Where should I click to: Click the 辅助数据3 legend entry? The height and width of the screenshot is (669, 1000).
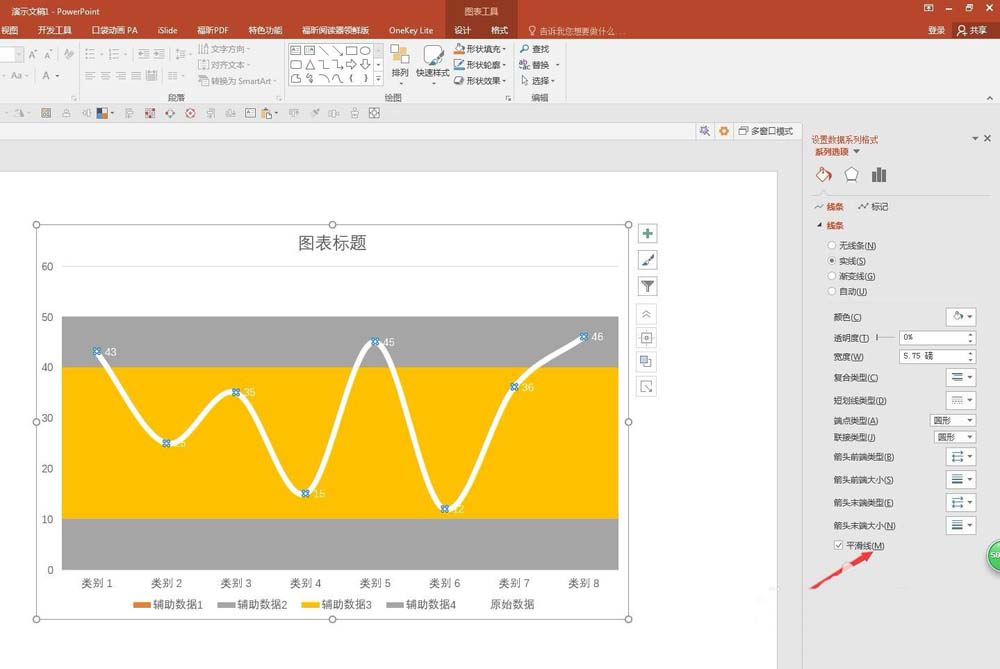coord(336,604)
